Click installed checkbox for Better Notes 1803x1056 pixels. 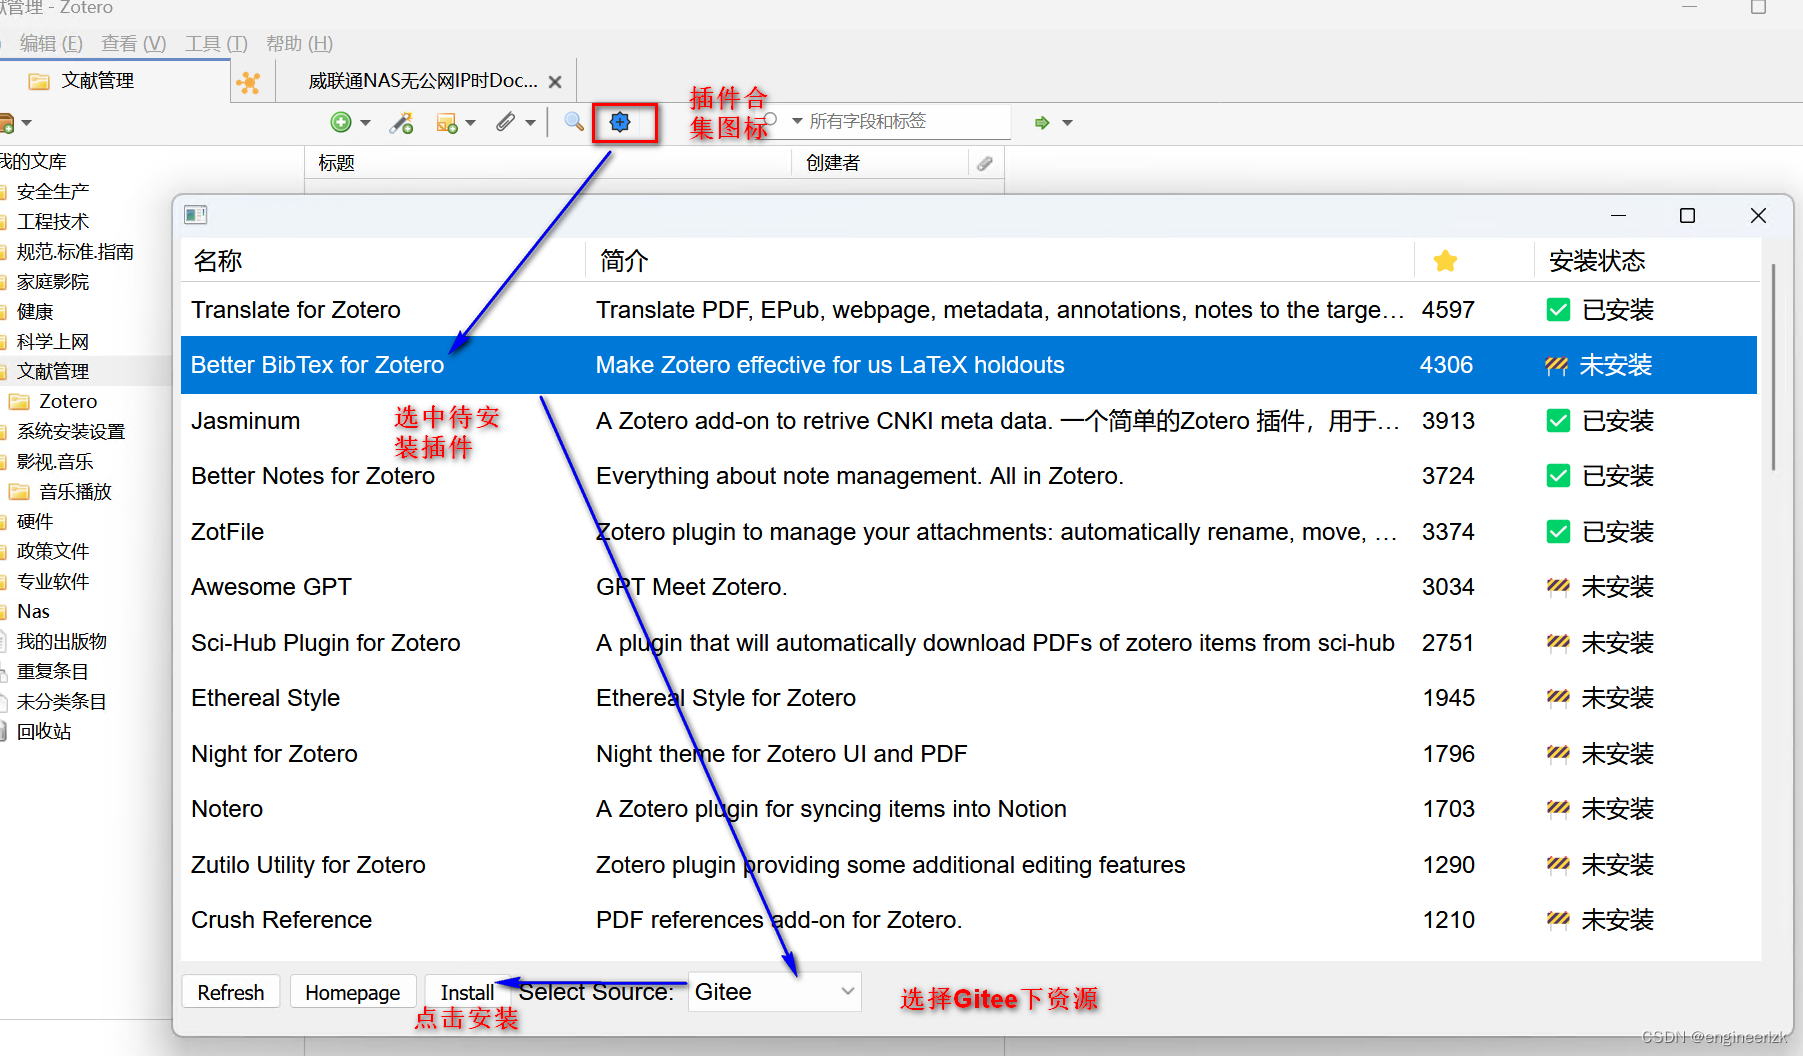1558,476
